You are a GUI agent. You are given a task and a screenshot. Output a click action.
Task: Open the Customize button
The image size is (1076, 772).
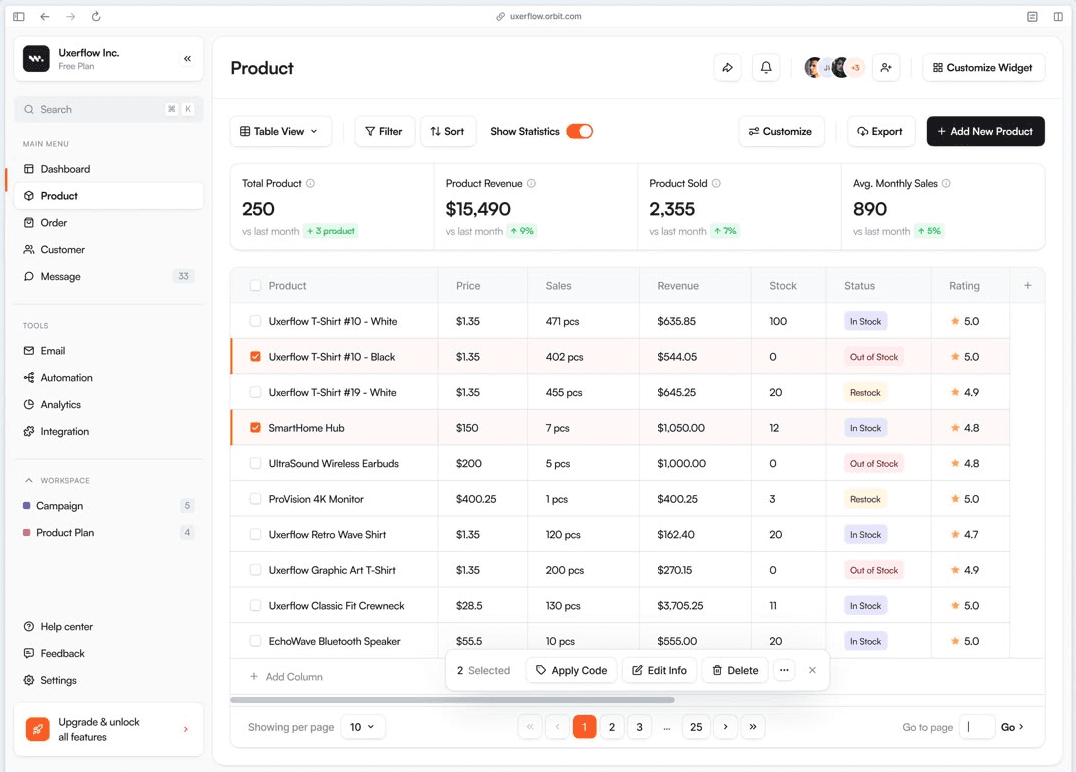coord(781,131)
